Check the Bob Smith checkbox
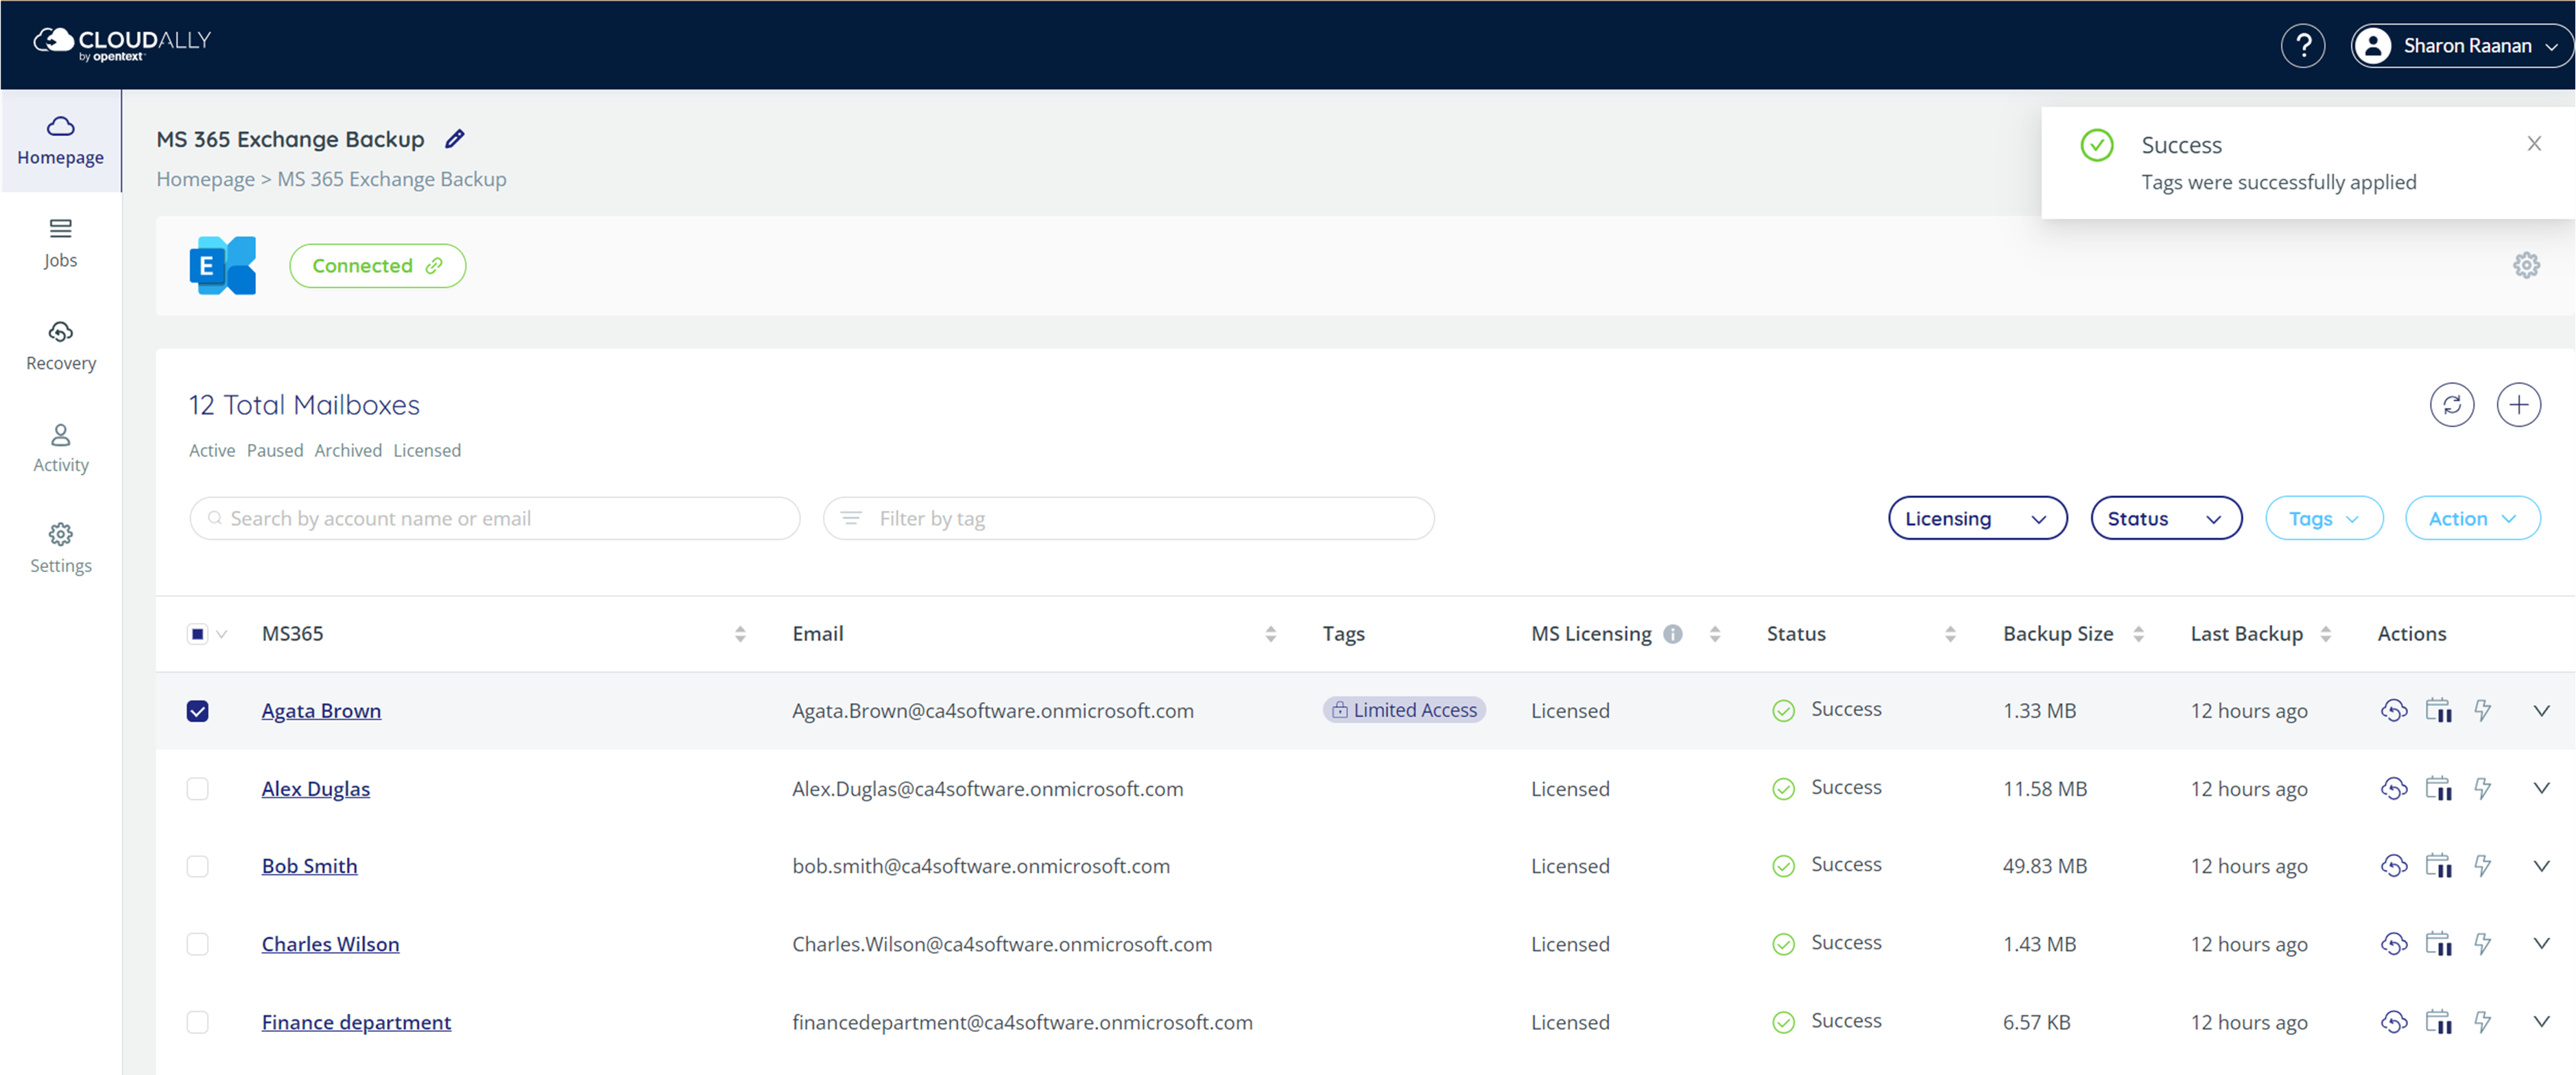The image size is (2576, 1075). 197,866
